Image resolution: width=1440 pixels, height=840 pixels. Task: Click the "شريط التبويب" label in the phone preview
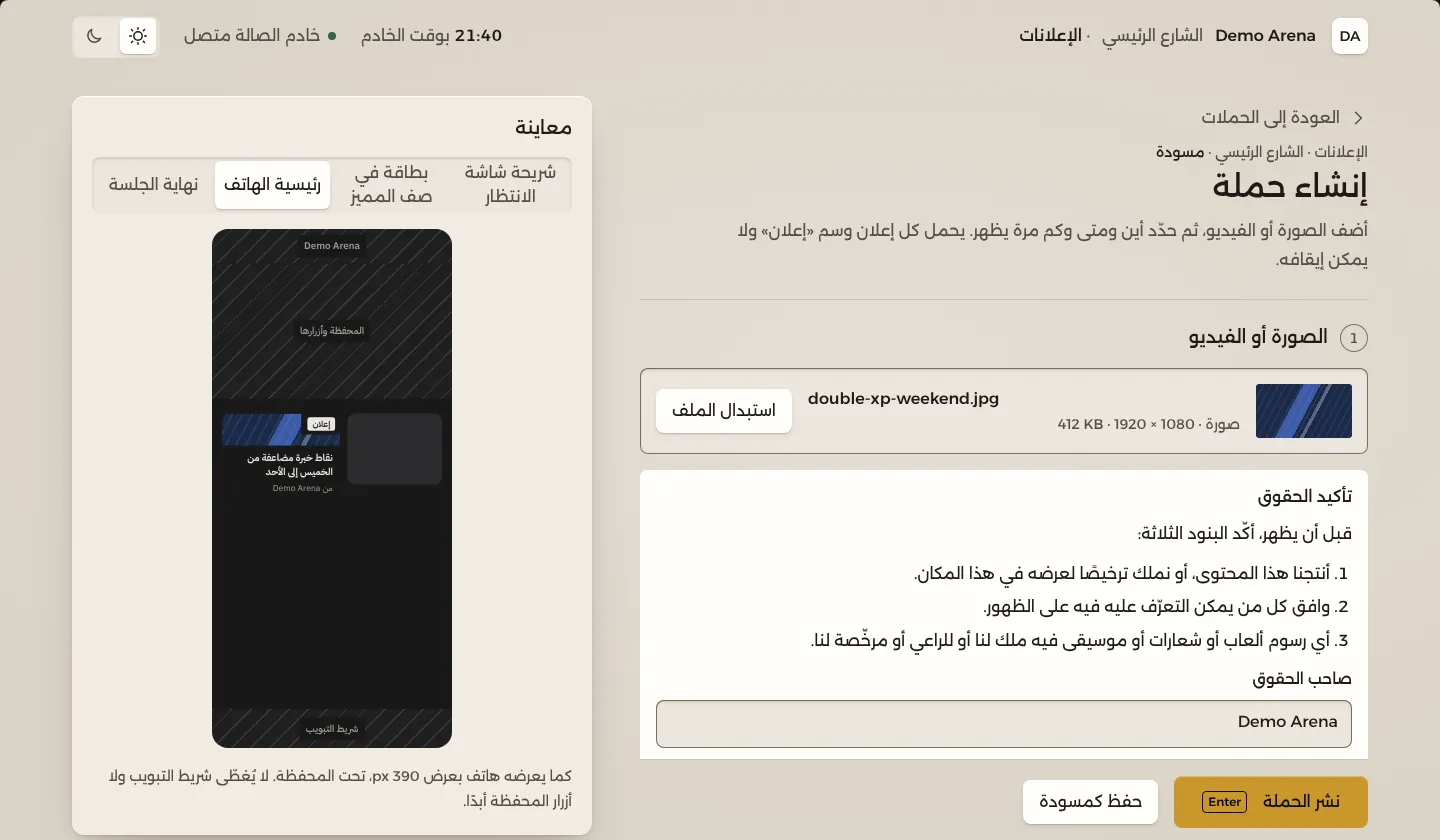[332, 729]
